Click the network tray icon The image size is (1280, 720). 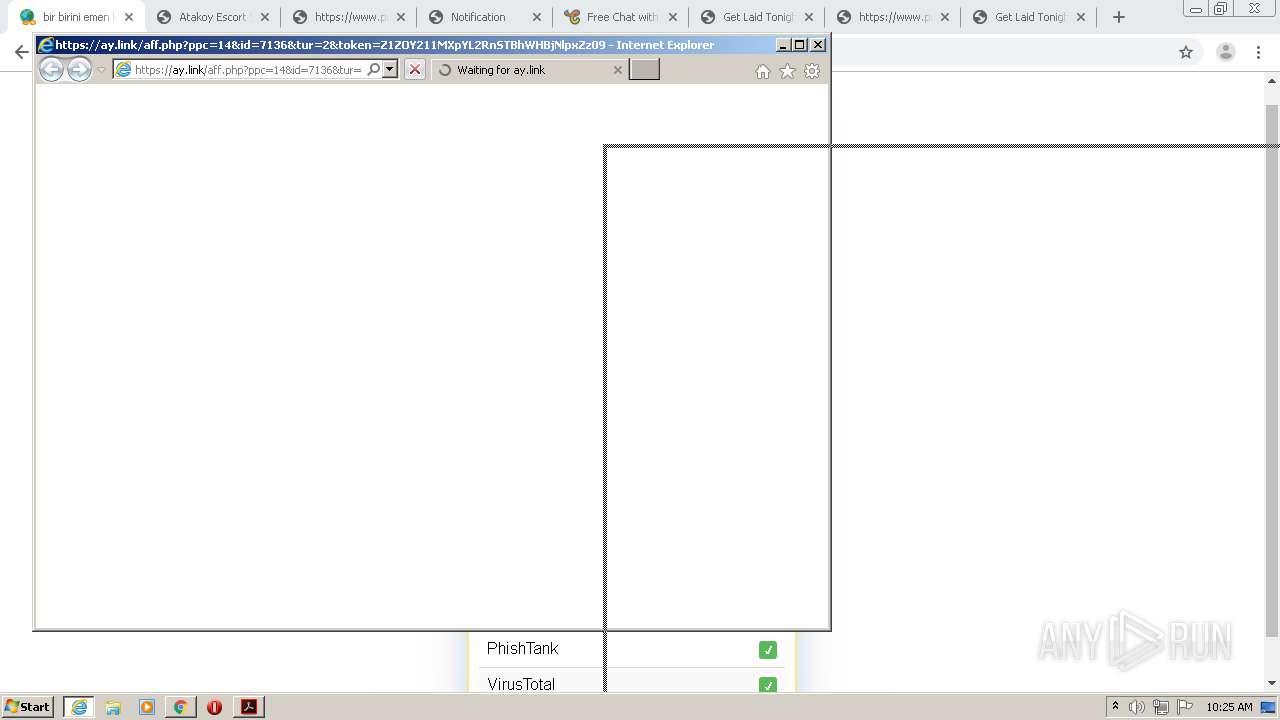(x=1161, y=707)
